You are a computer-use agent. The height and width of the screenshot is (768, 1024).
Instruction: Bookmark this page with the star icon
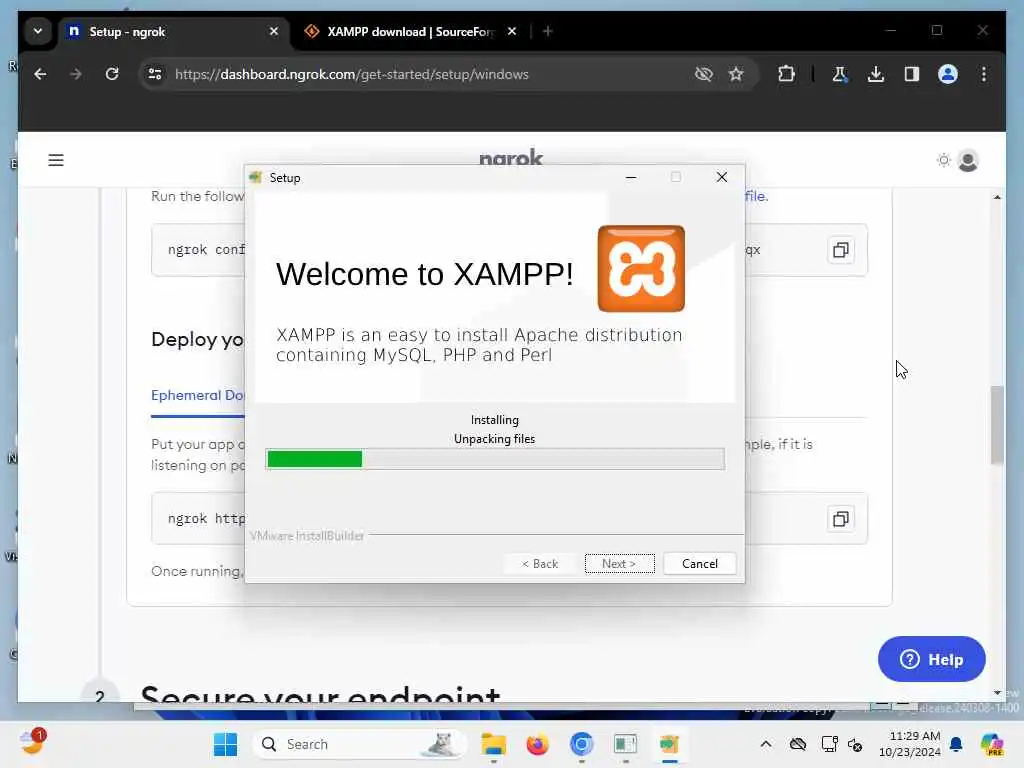coord(736,74)
